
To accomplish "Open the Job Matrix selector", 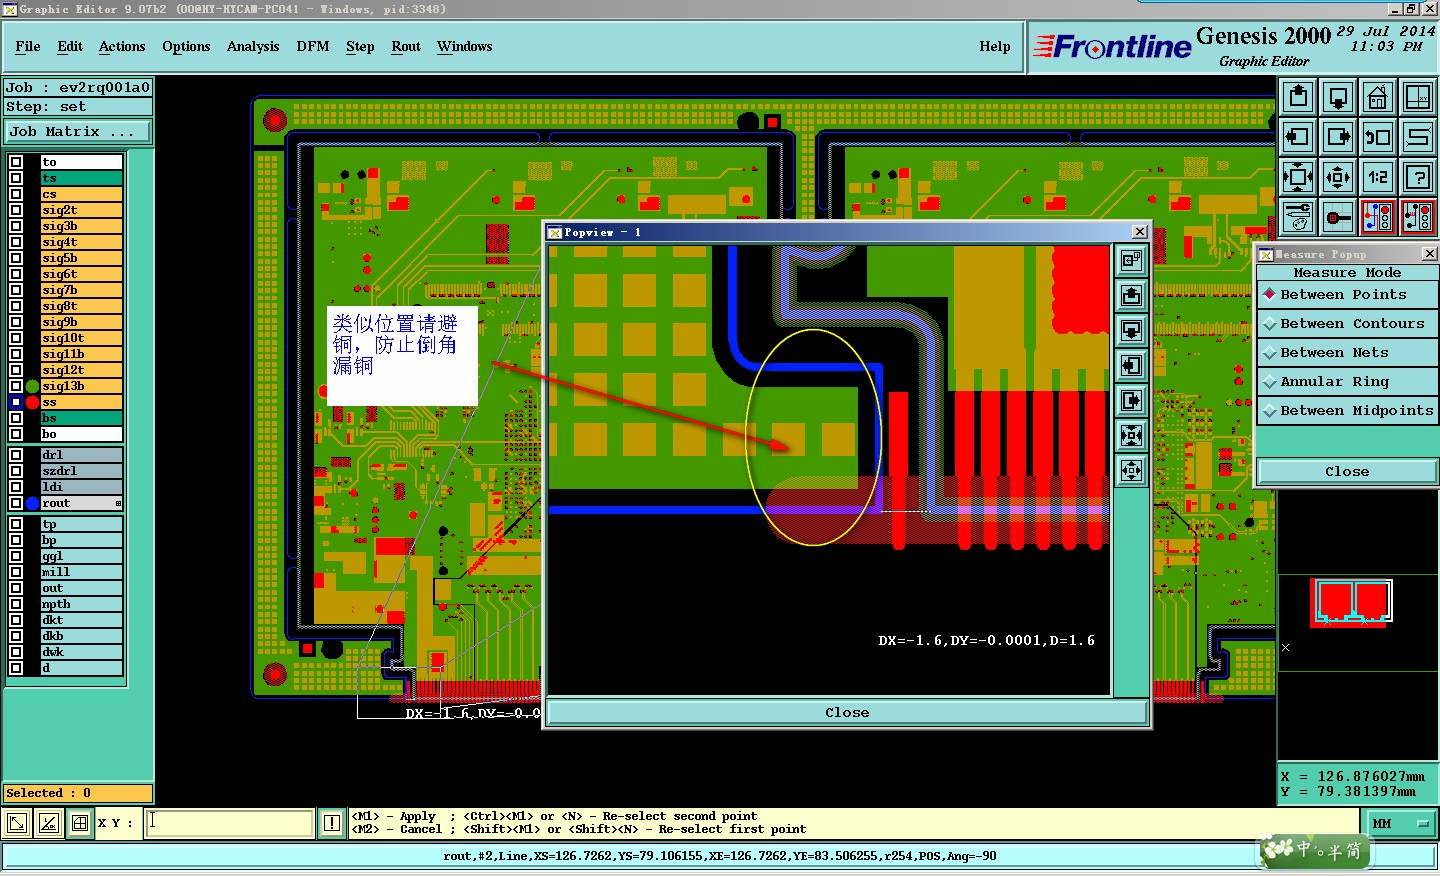I will point(78,132).
